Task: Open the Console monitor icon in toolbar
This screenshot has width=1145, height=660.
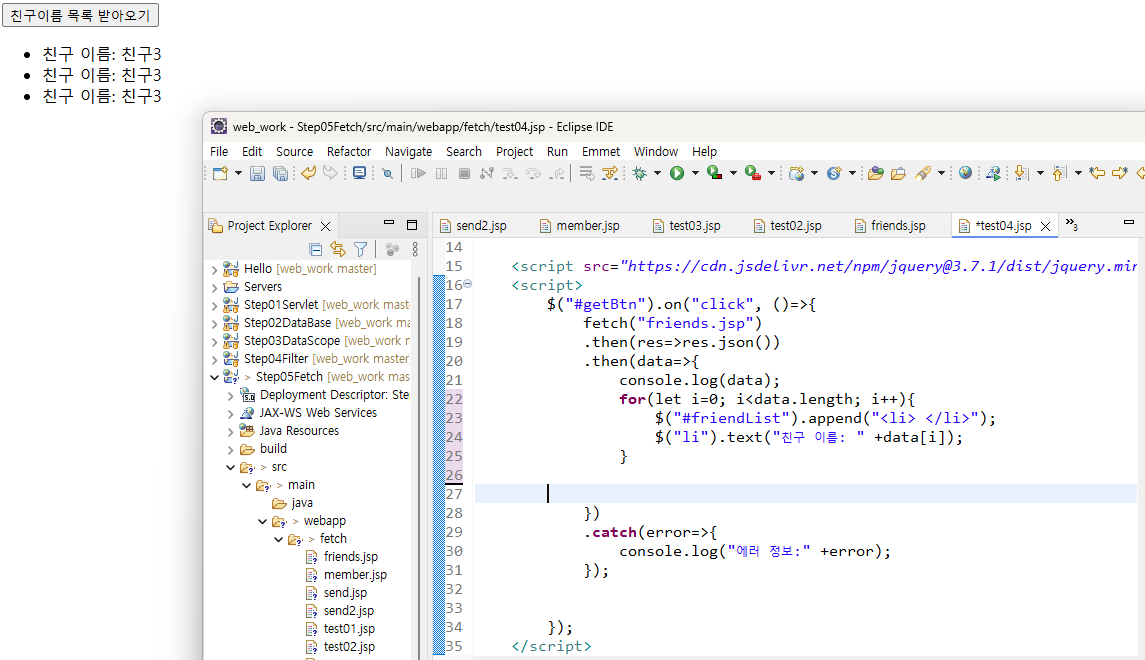Action: pyautogui.click(x=359, y=173)
